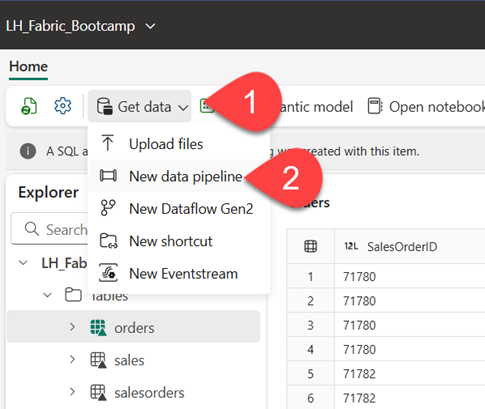Open the settings gear icon

(63, 106)
